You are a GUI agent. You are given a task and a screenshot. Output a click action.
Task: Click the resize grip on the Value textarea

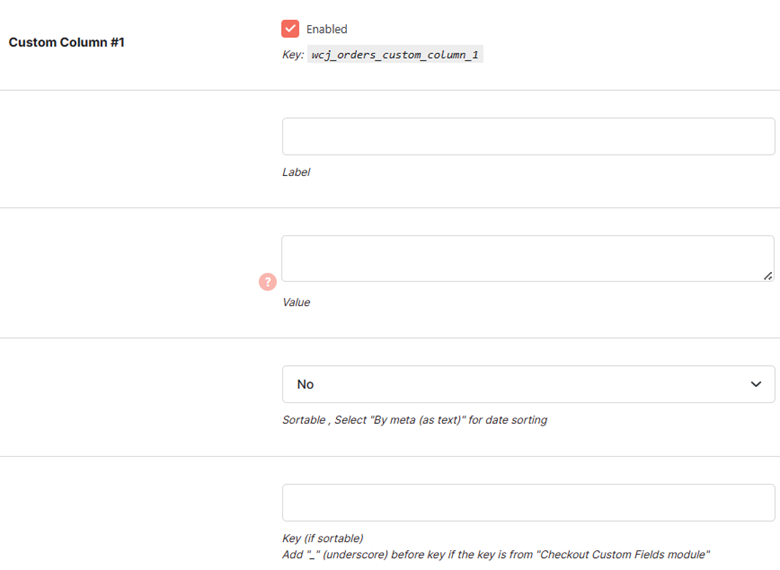[x=768, y=276]
